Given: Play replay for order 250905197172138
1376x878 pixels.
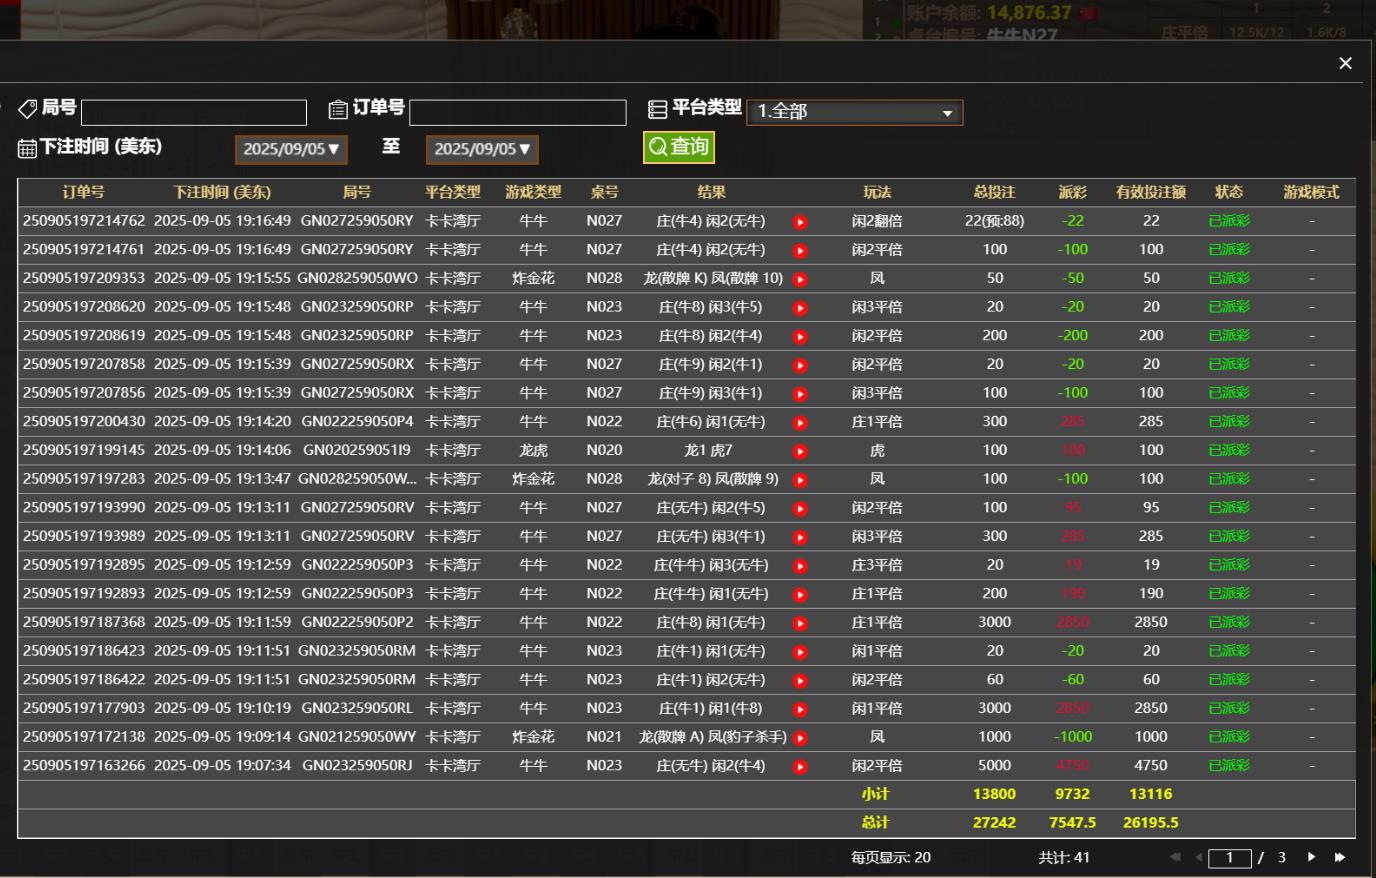Looking at the screenshot, I should (800, 738).
